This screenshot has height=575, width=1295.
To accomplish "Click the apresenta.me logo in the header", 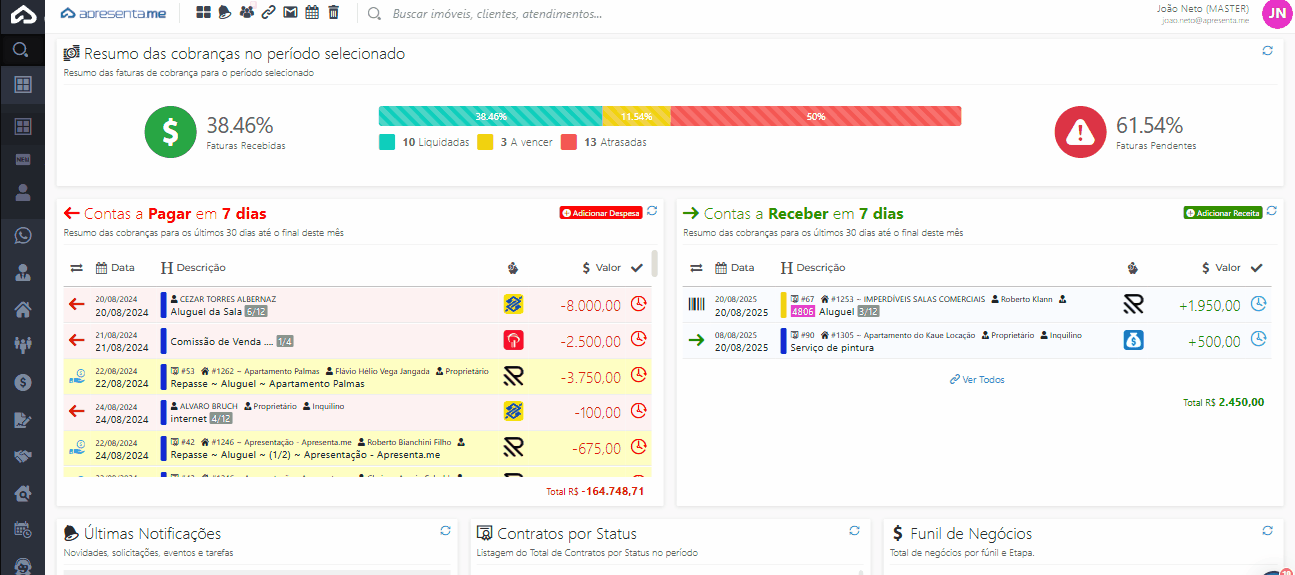I will pyautogui.click(x=113, y=14).
